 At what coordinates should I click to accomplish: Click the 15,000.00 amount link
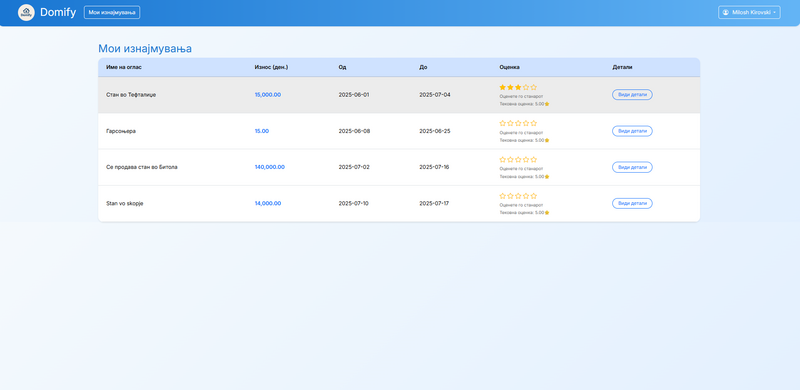coord(268,95)
